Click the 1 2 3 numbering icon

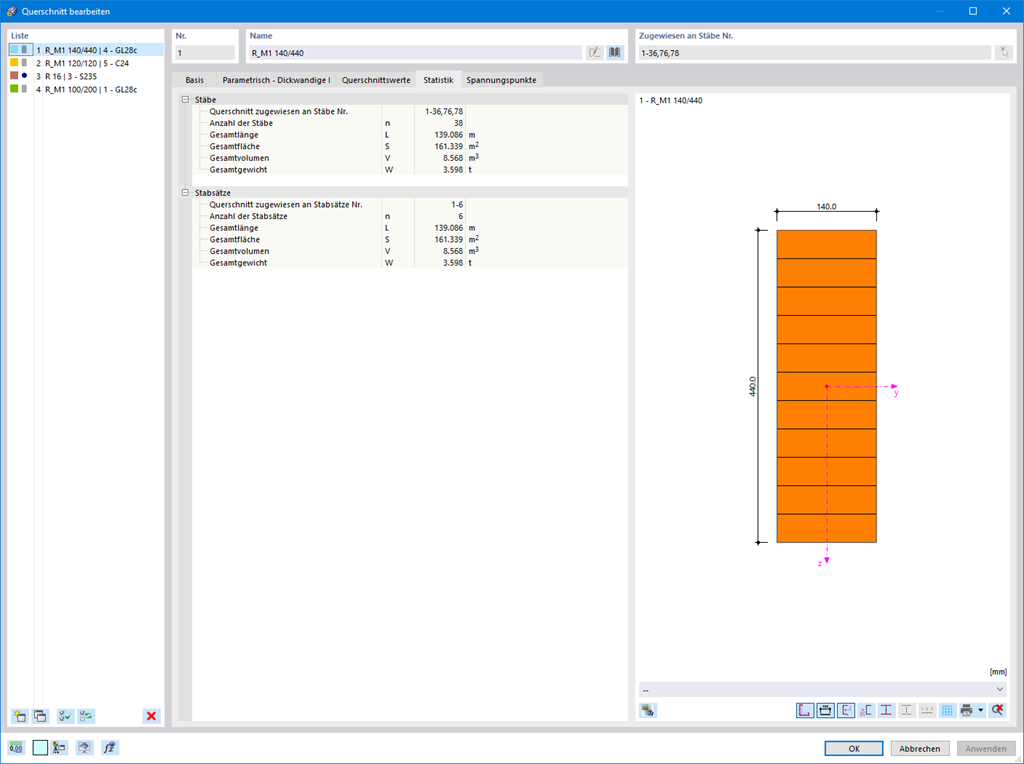pyautogui.click(x=927, y=710)
